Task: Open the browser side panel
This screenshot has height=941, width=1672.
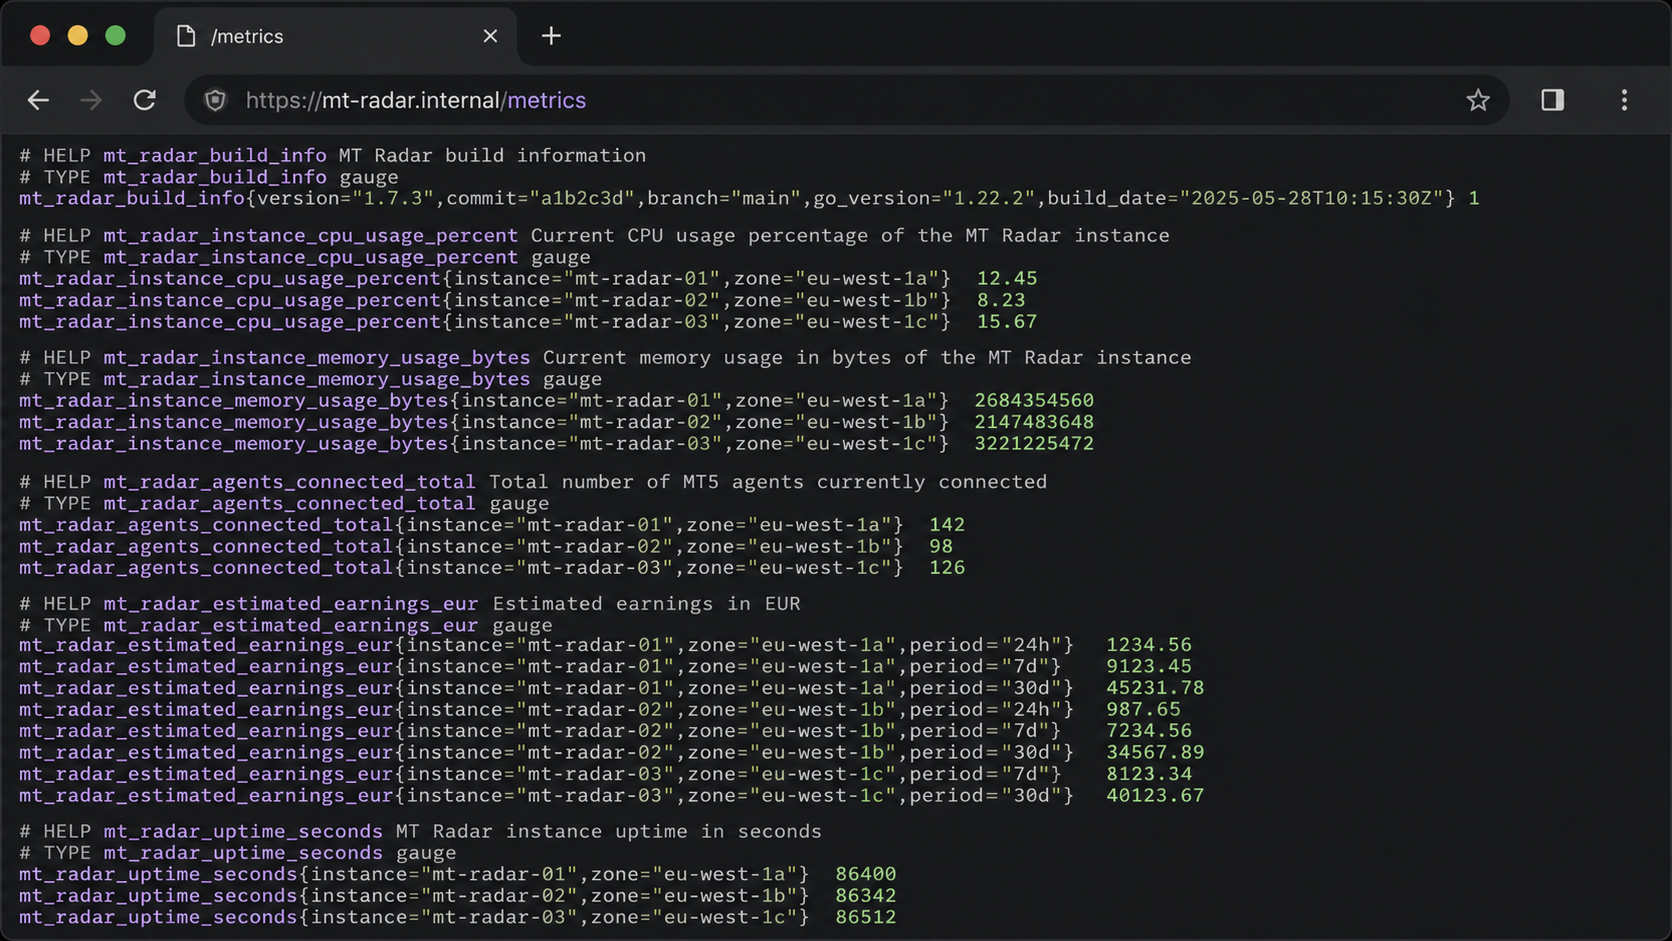Action: 1552,100
